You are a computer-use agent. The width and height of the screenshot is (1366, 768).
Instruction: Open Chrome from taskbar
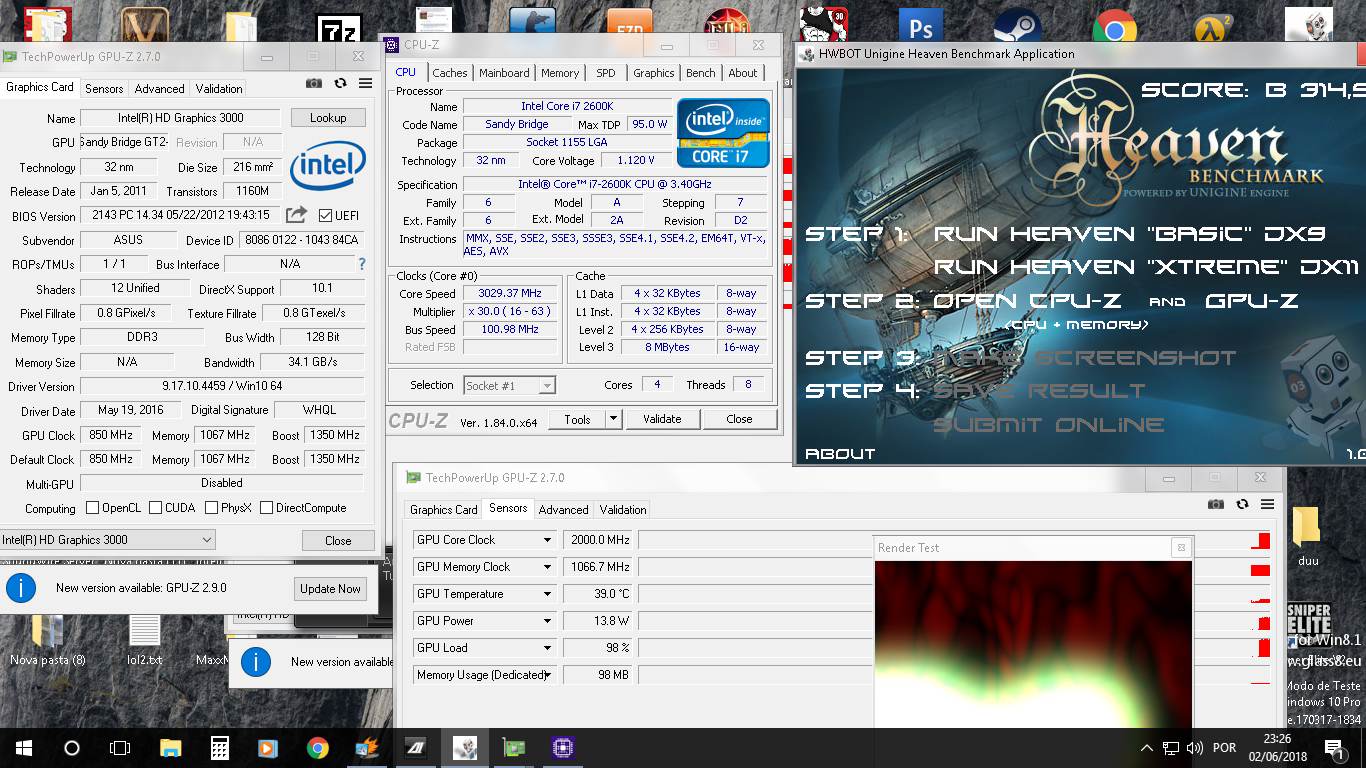click(317, 748)
